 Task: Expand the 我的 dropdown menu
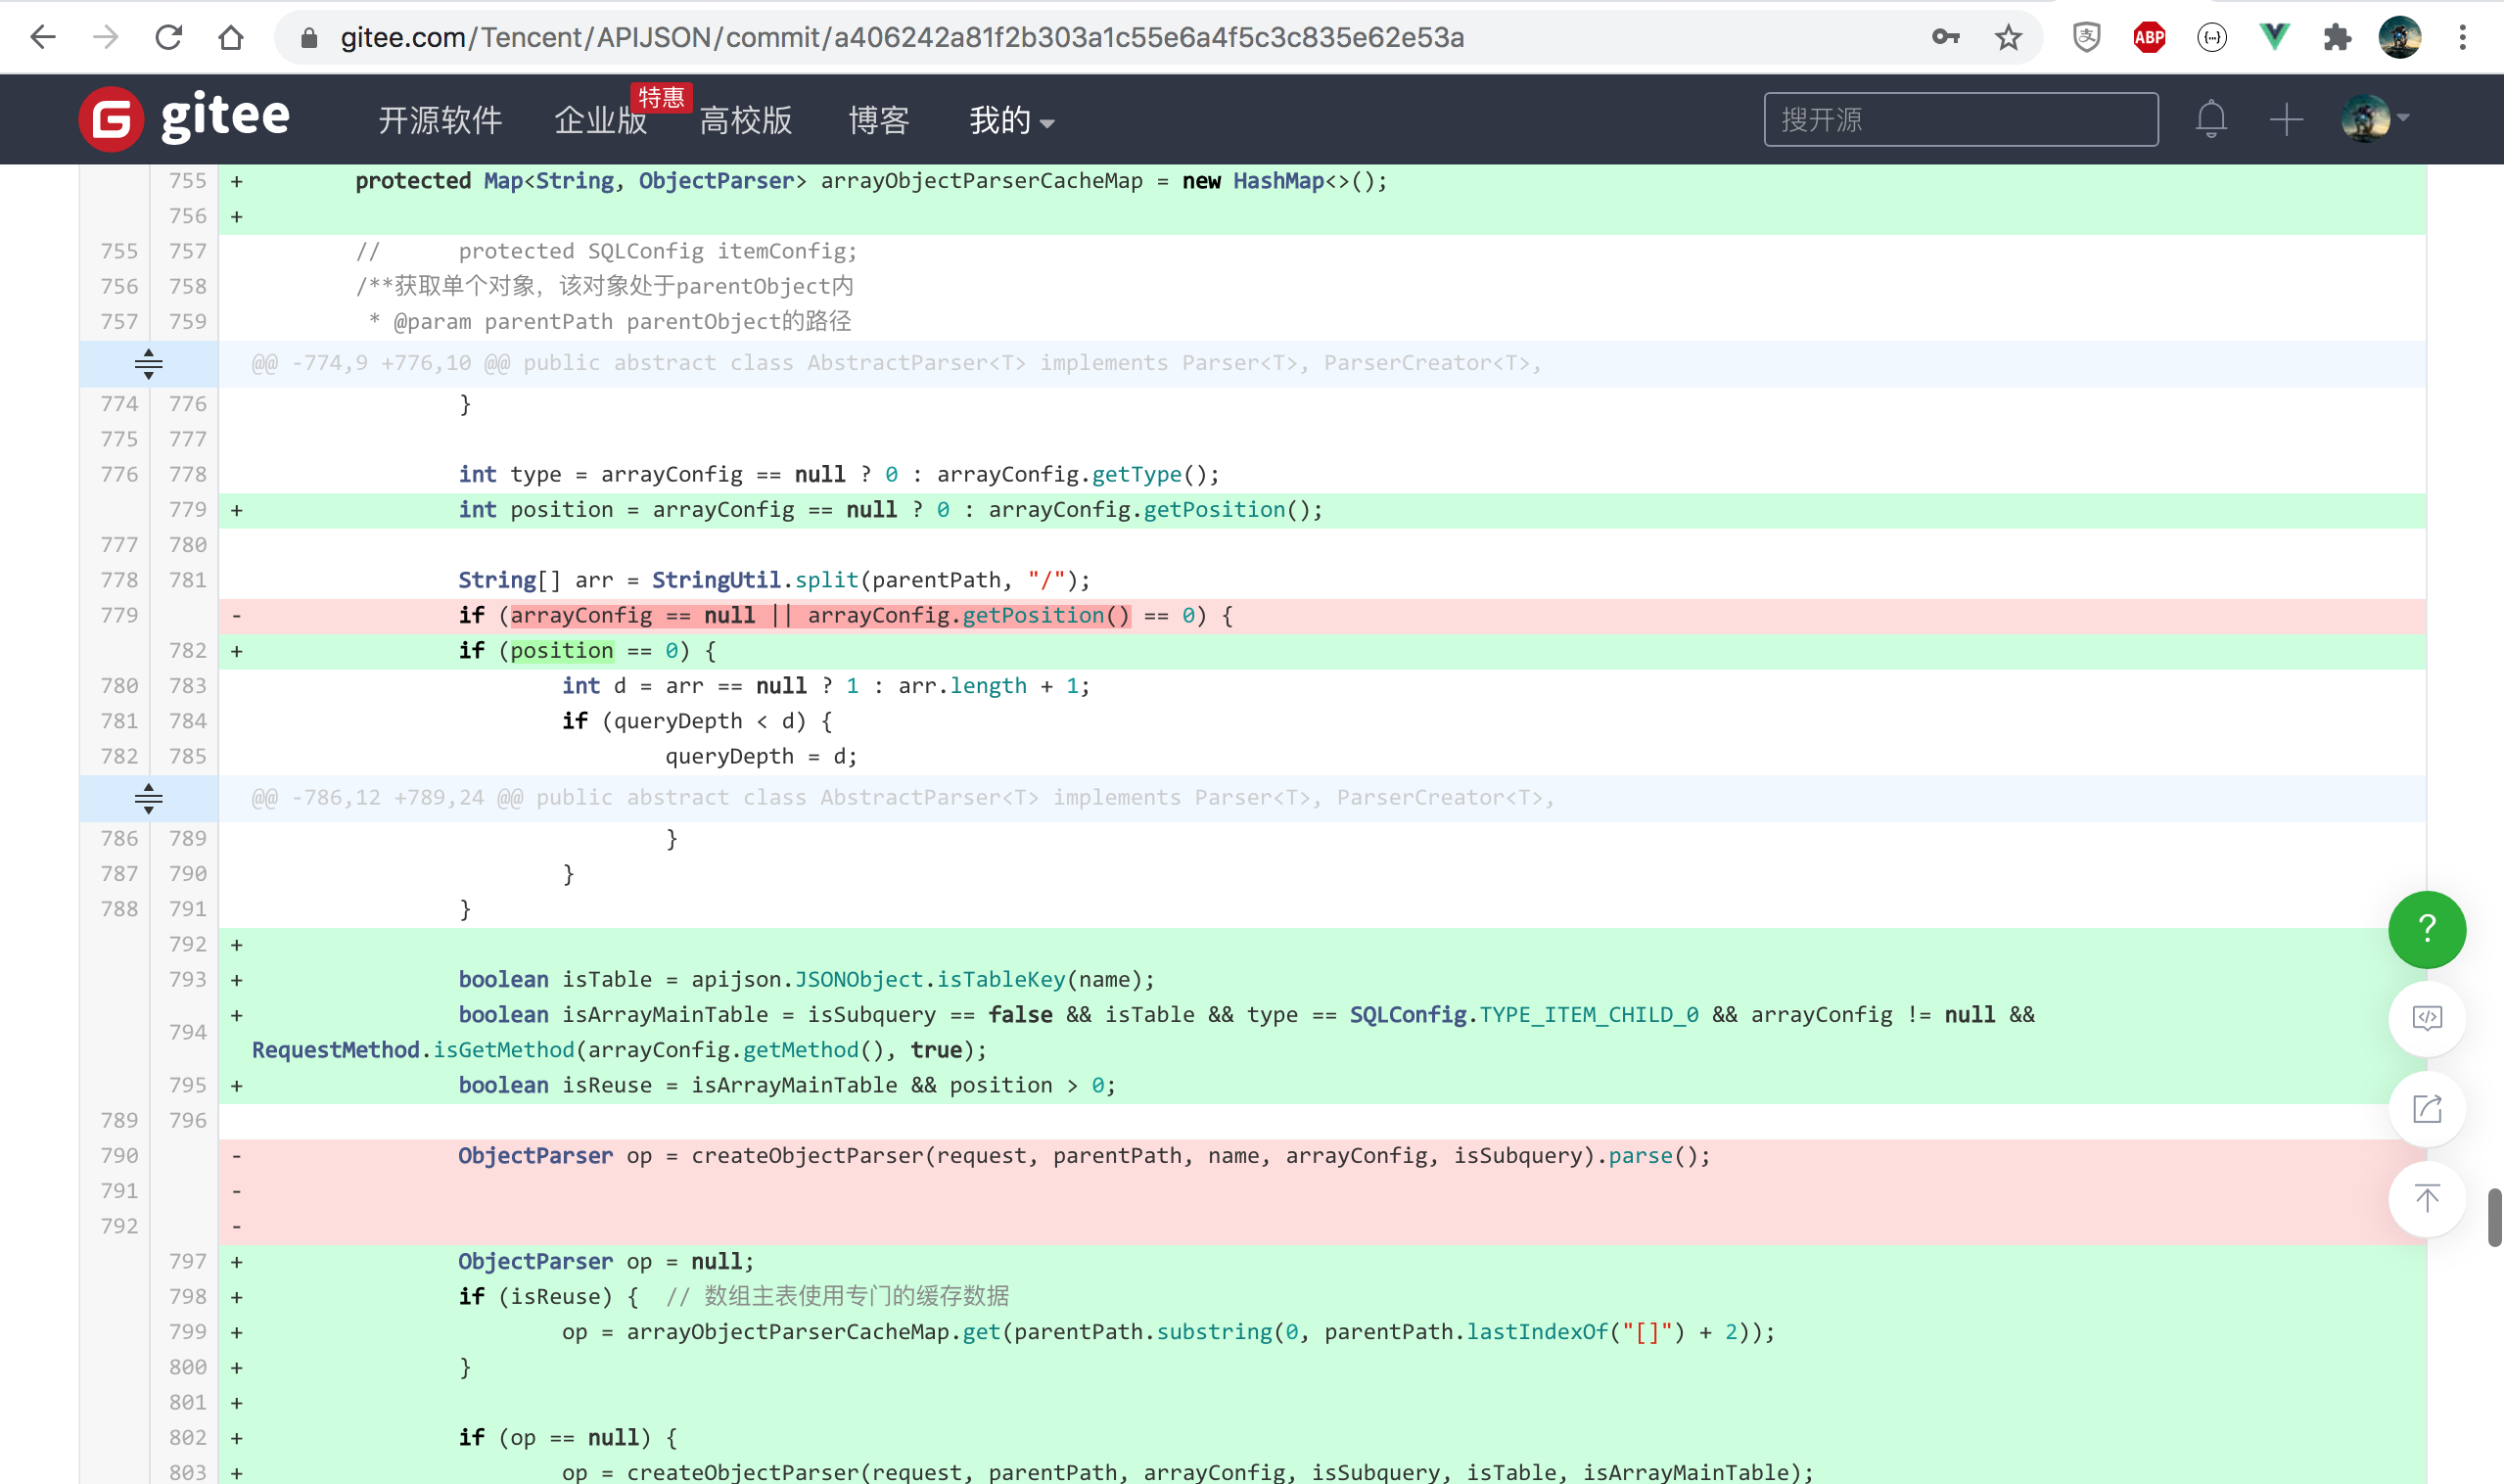1012,120
